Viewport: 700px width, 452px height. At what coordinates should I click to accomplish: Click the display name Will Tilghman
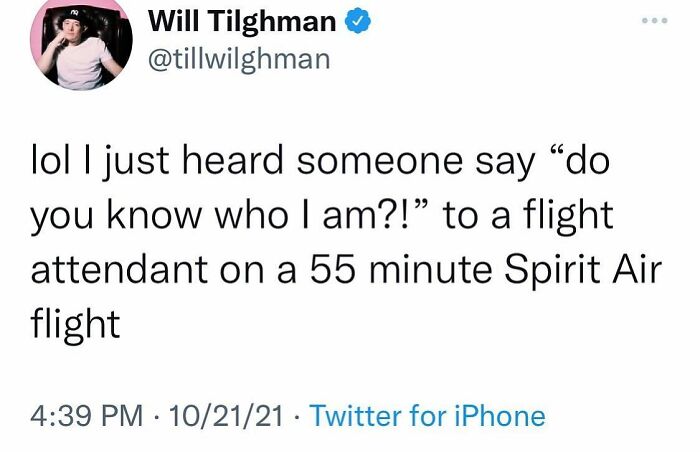(x=241, y=21)
